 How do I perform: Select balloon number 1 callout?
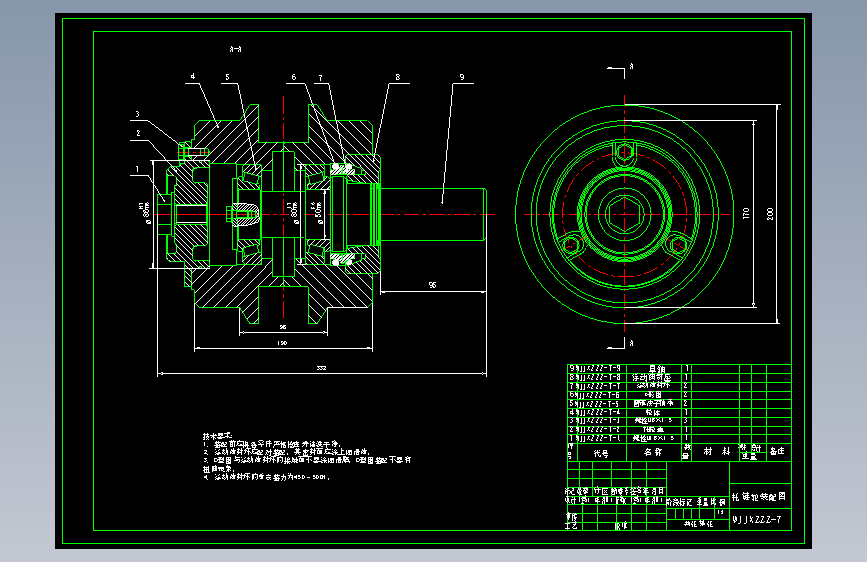tap(137, 169)
